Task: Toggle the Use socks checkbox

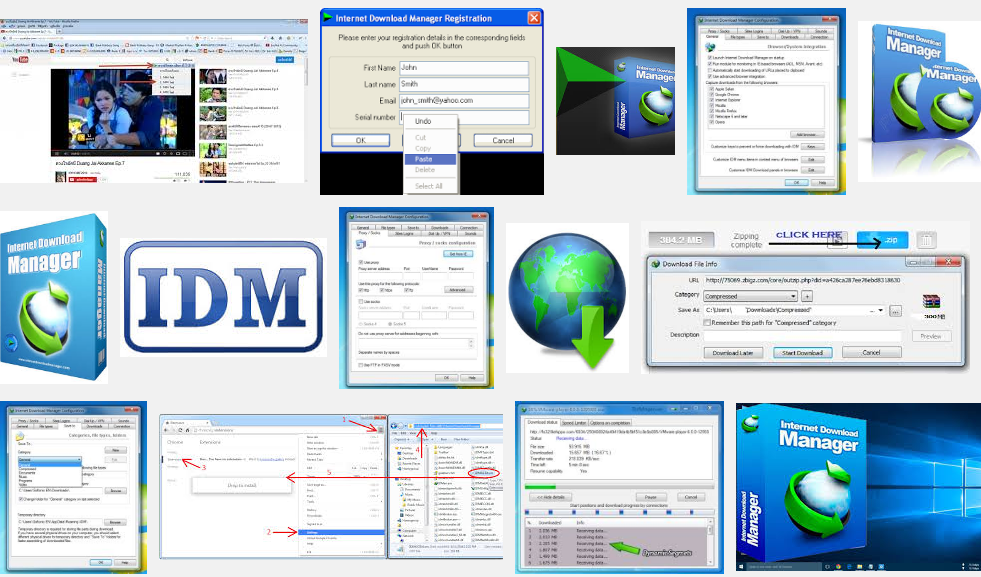Action: [x=361, y=301]
